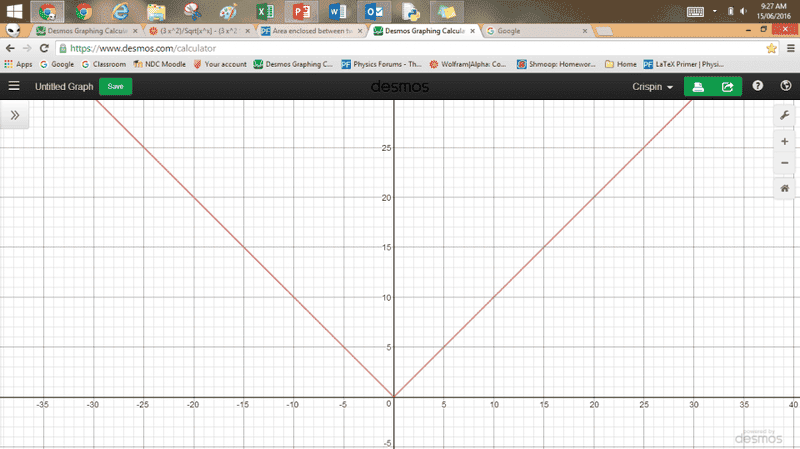Open the Crispin account dropdown
The width and height of the screenshot is (800, 449).
coord(653,87)
